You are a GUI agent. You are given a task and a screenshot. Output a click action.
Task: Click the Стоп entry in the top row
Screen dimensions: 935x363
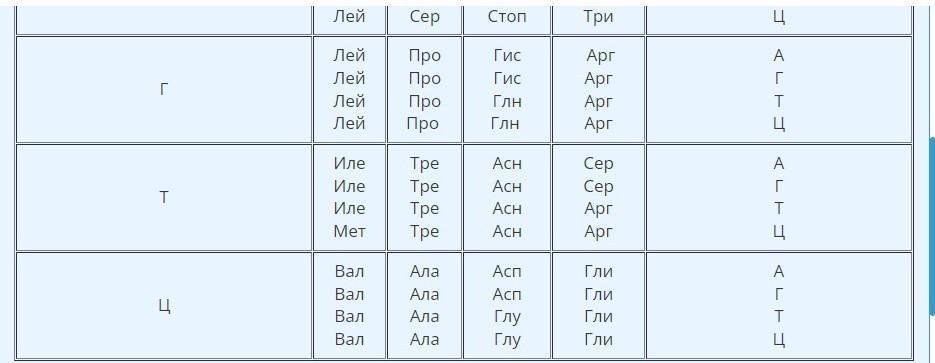pos(507,16)
